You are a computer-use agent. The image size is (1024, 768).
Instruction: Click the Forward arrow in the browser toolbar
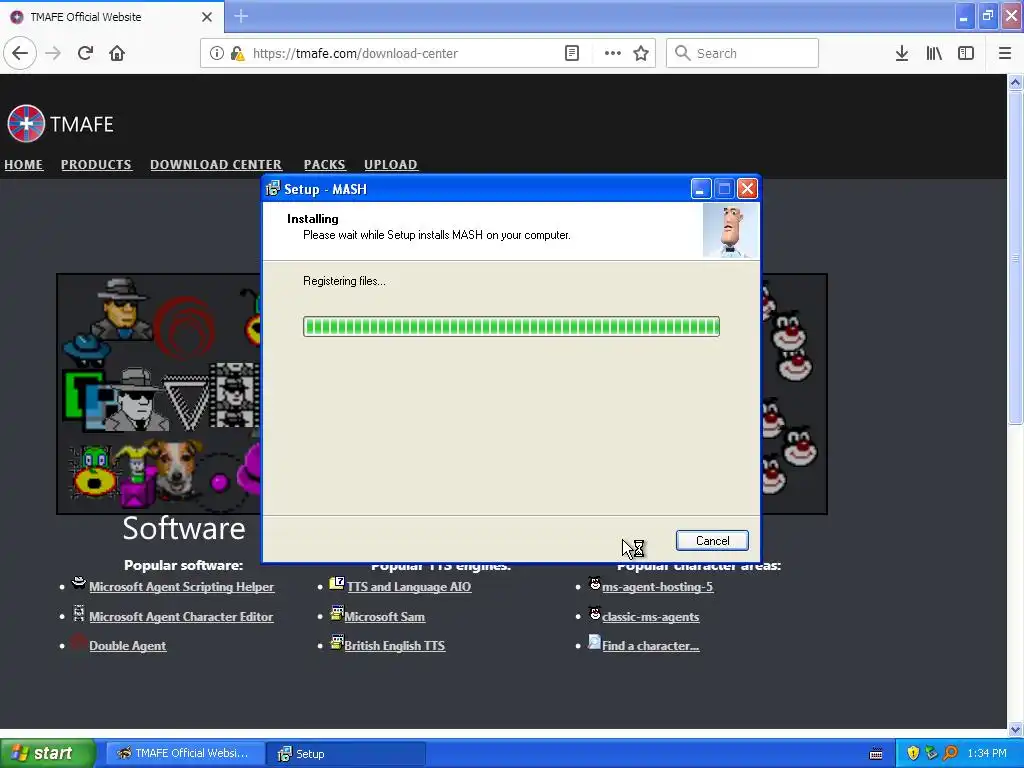point(53,53)
